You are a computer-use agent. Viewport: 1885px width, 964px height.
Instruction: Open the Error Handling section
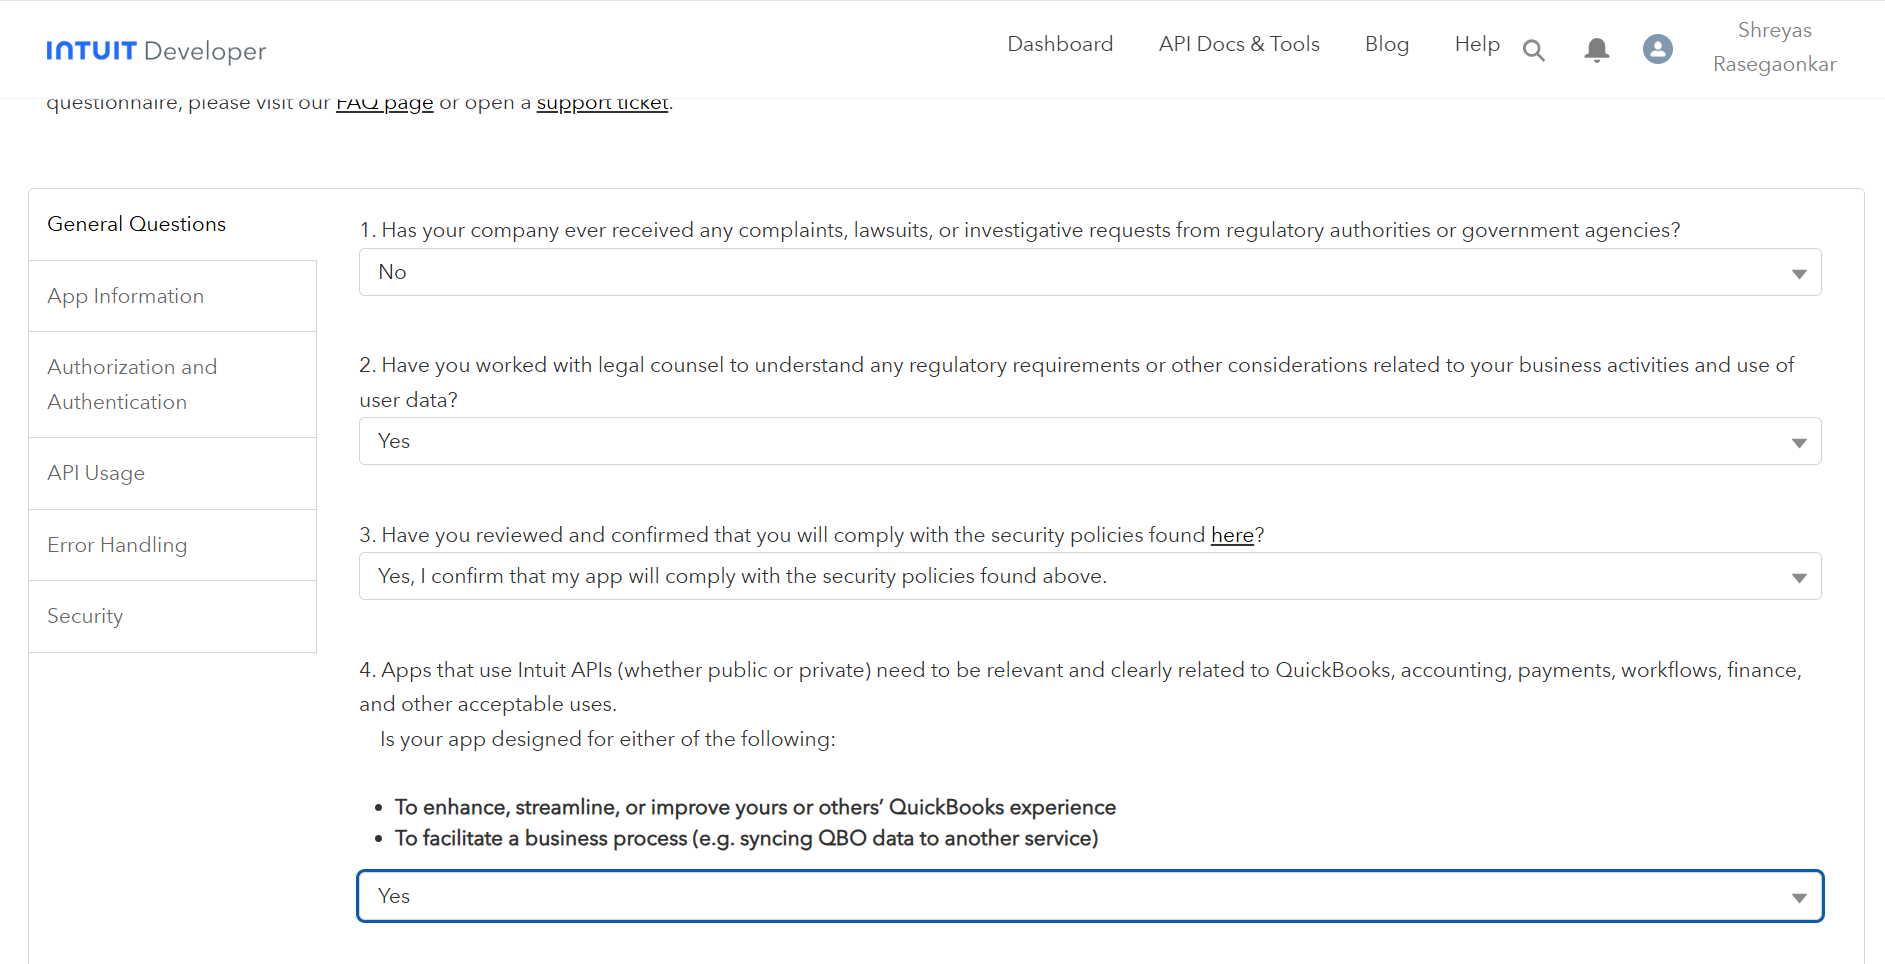click(117, 545)
